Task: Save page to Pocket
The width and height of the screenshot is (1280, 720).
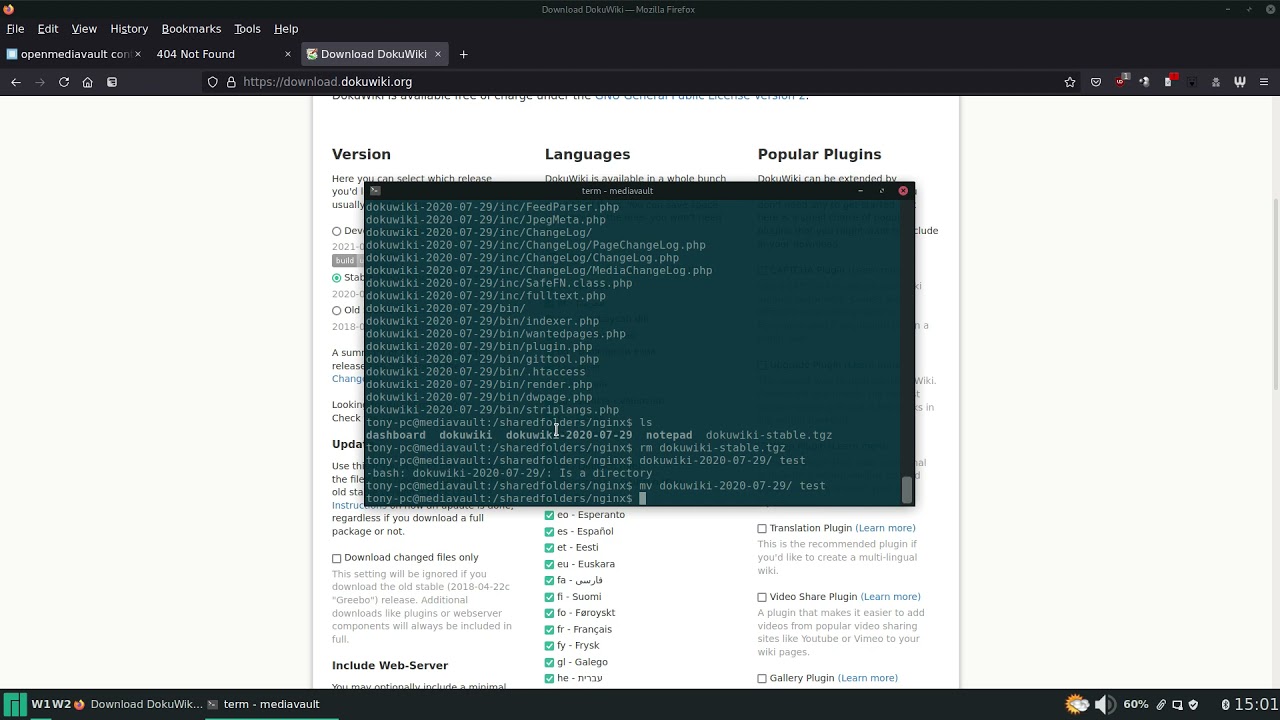Action: 1096,82
